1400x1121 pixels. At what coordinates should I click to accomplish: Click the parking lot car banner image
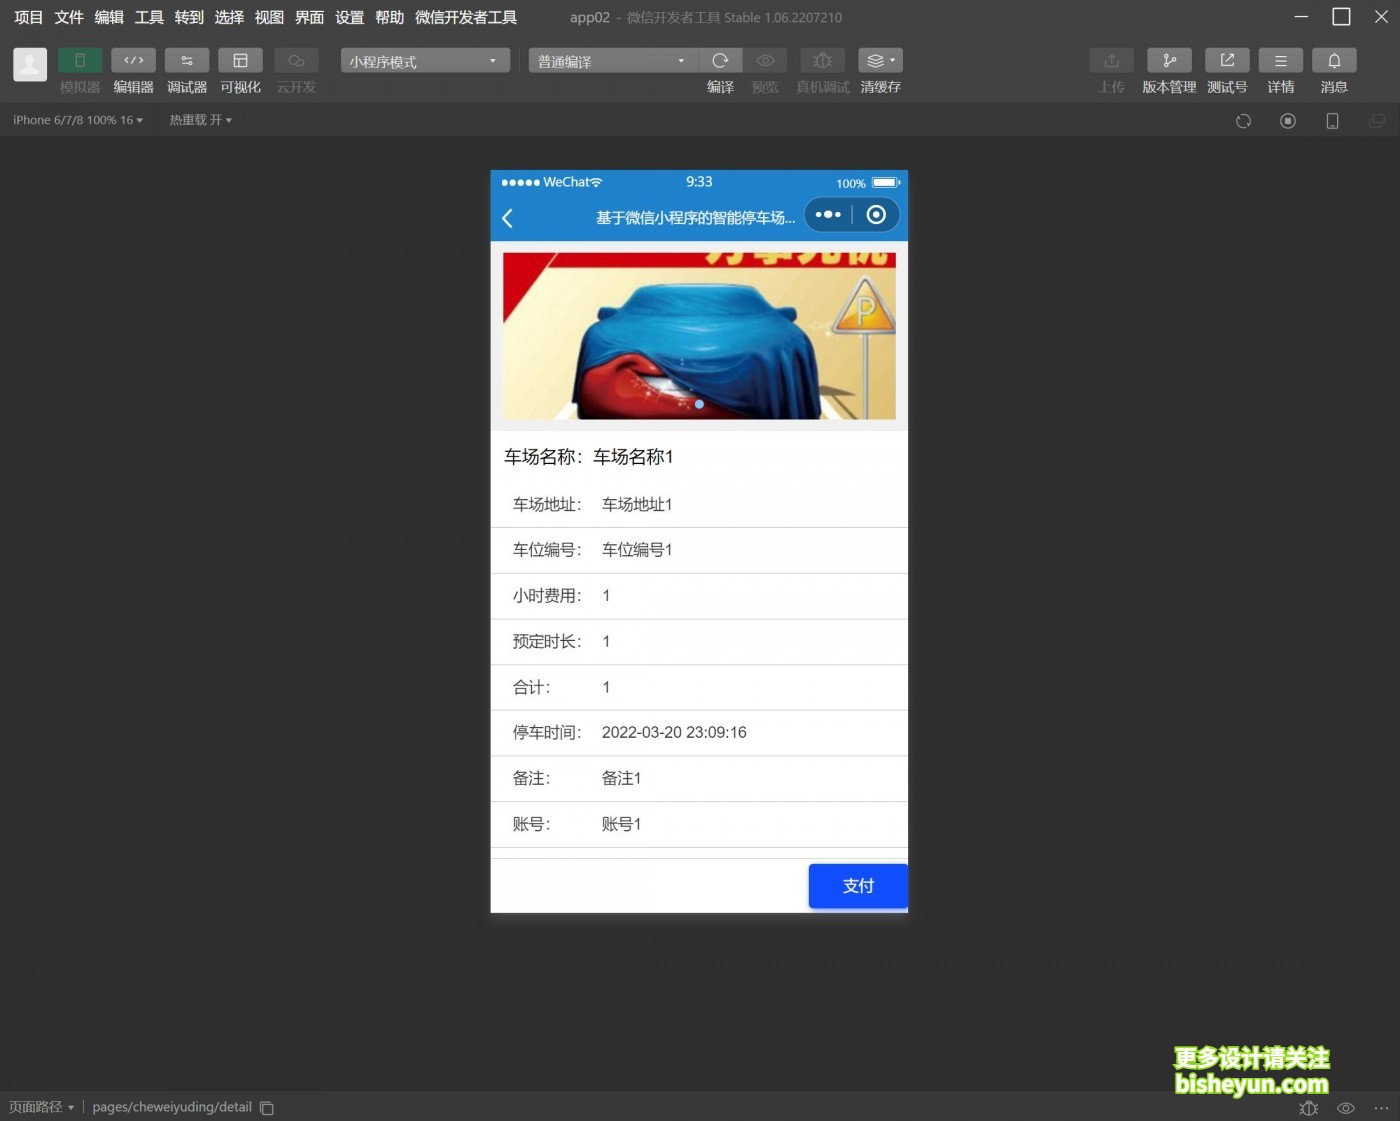pos(699,336)
